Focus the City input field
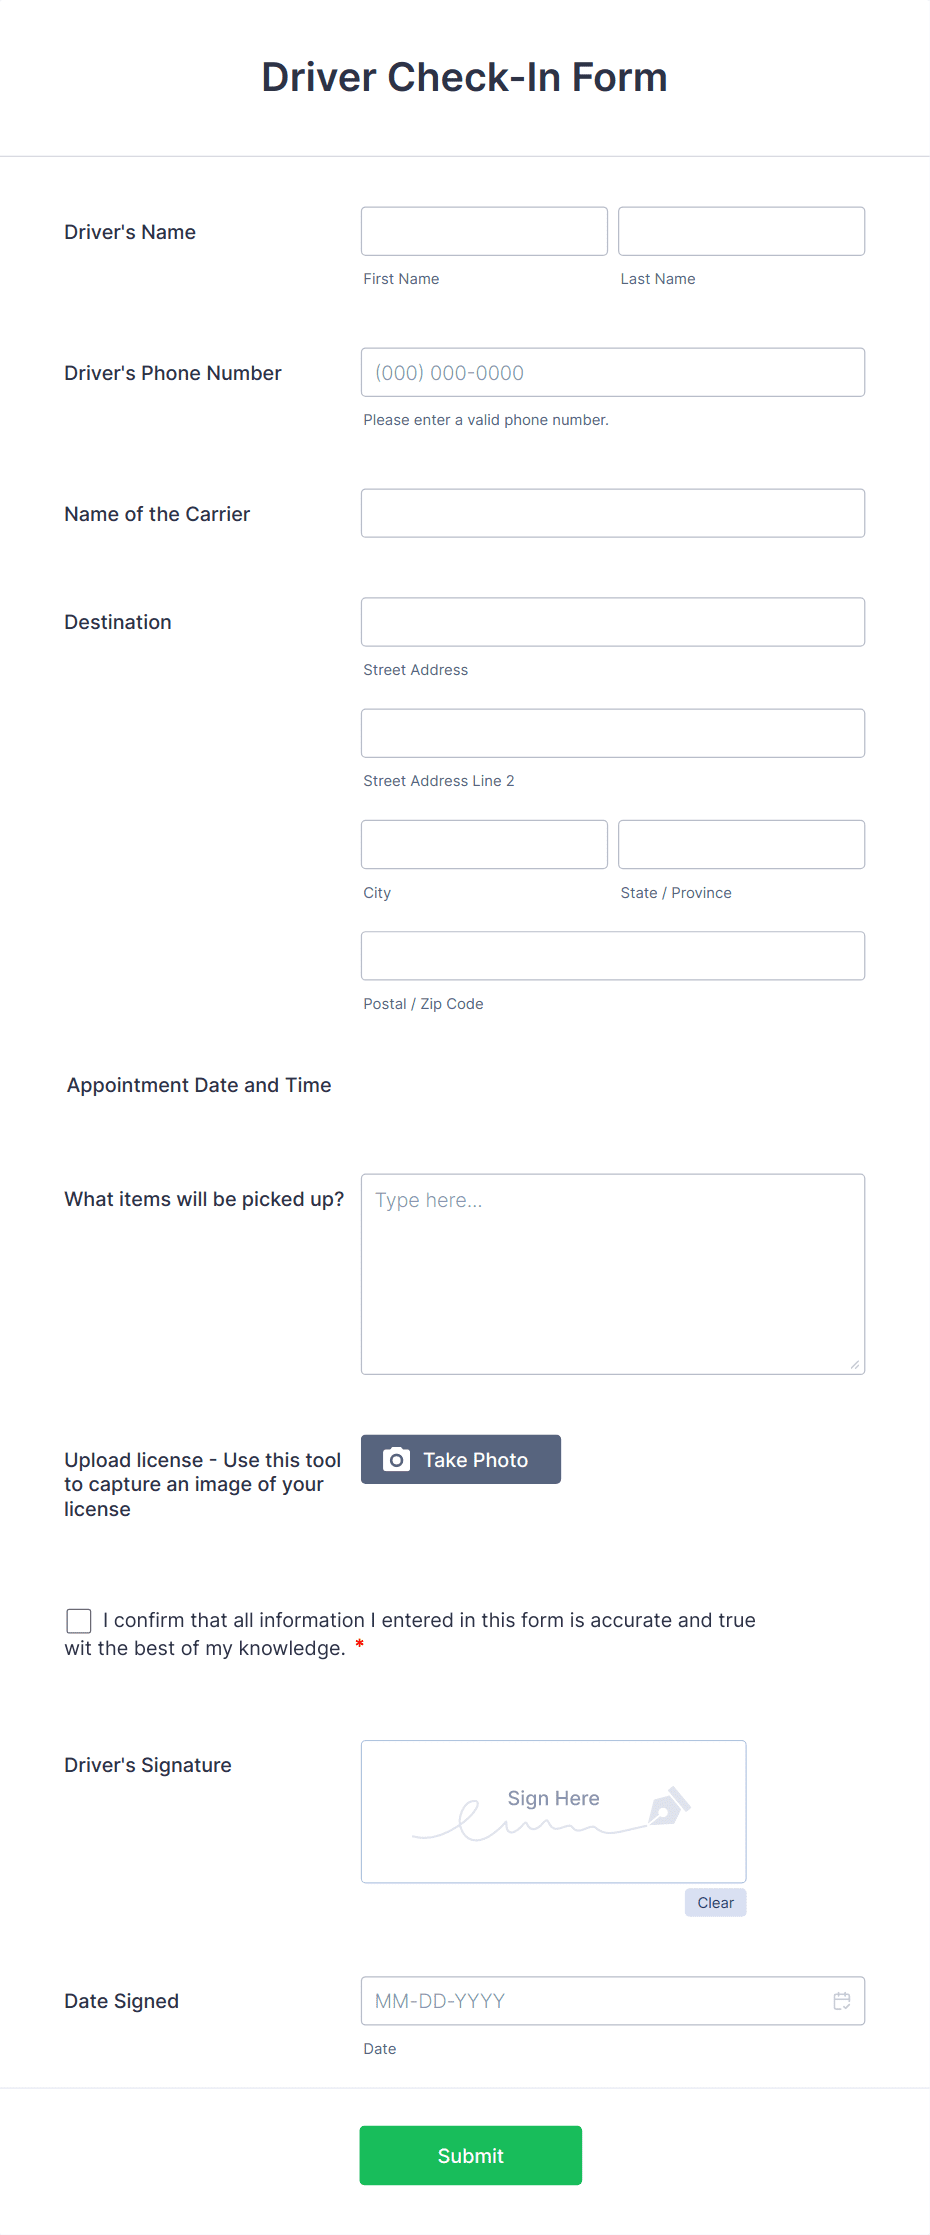Image resolution: width=930 pixels, height=2235 pixels. 483,844
